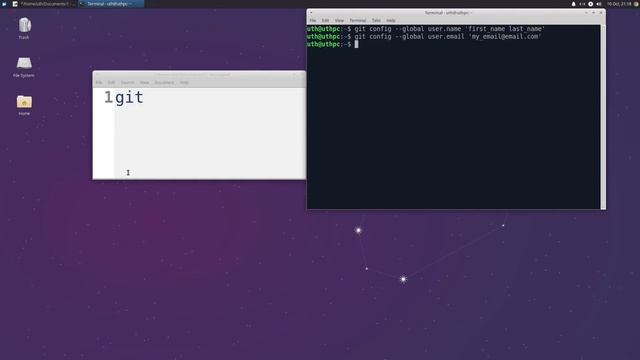Viewport: 640px width, 360px height.
Task: Open the text editor Help menu
Action: 184,82
